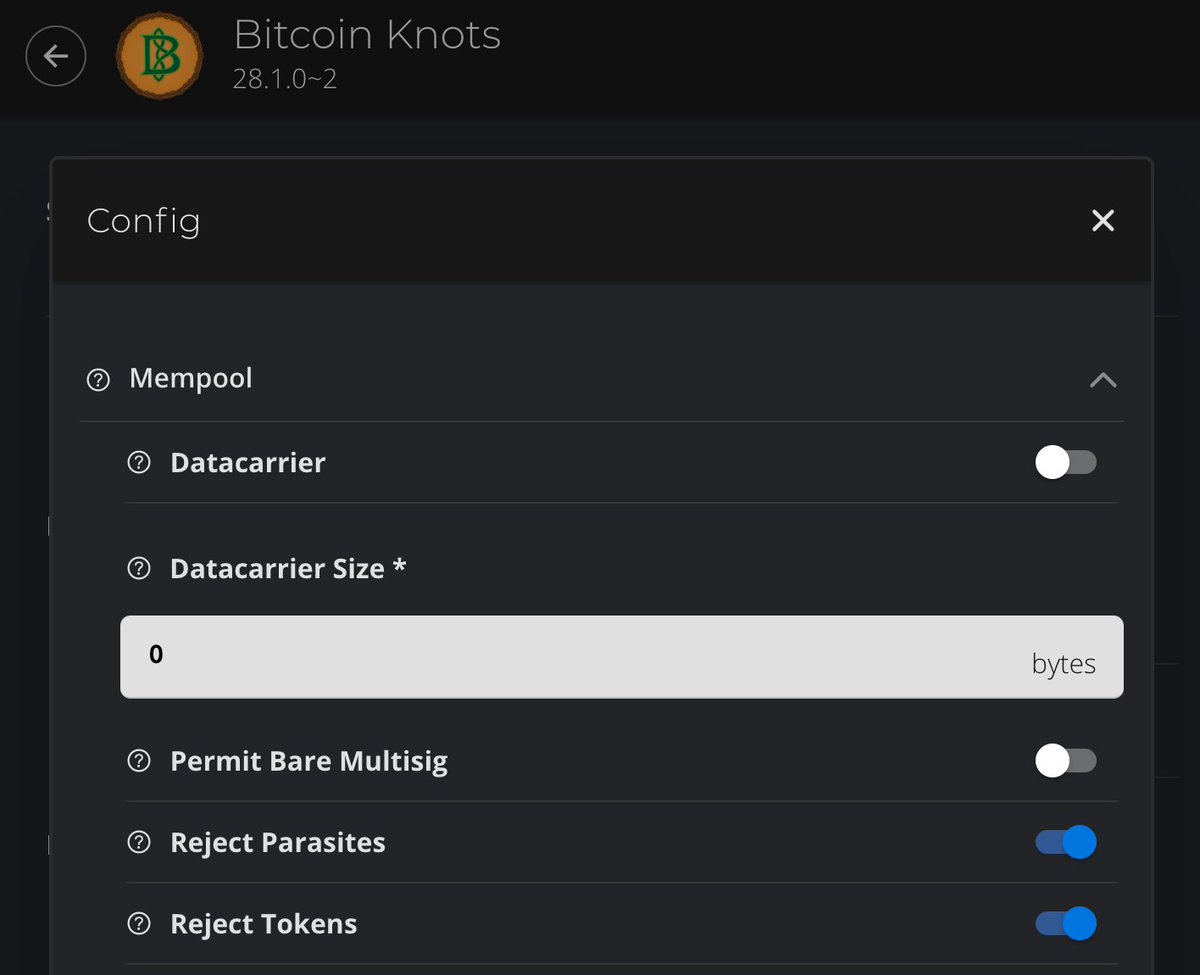The image size is (1200, 975).
Task: Focus the Datacarrier Size bytes field
Action: click(622, 657)
